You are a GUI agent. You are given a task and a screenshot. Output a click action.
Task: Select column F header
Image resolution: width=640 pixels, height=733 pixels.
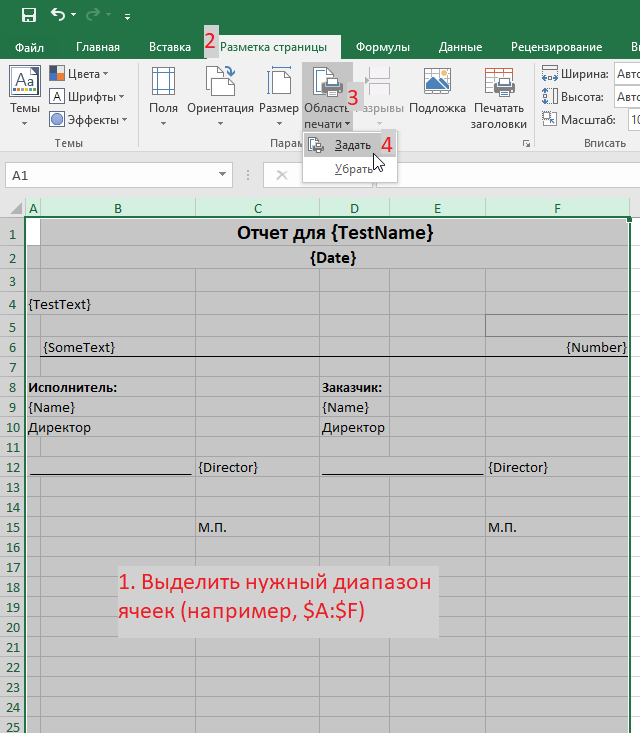pos(557,208)
